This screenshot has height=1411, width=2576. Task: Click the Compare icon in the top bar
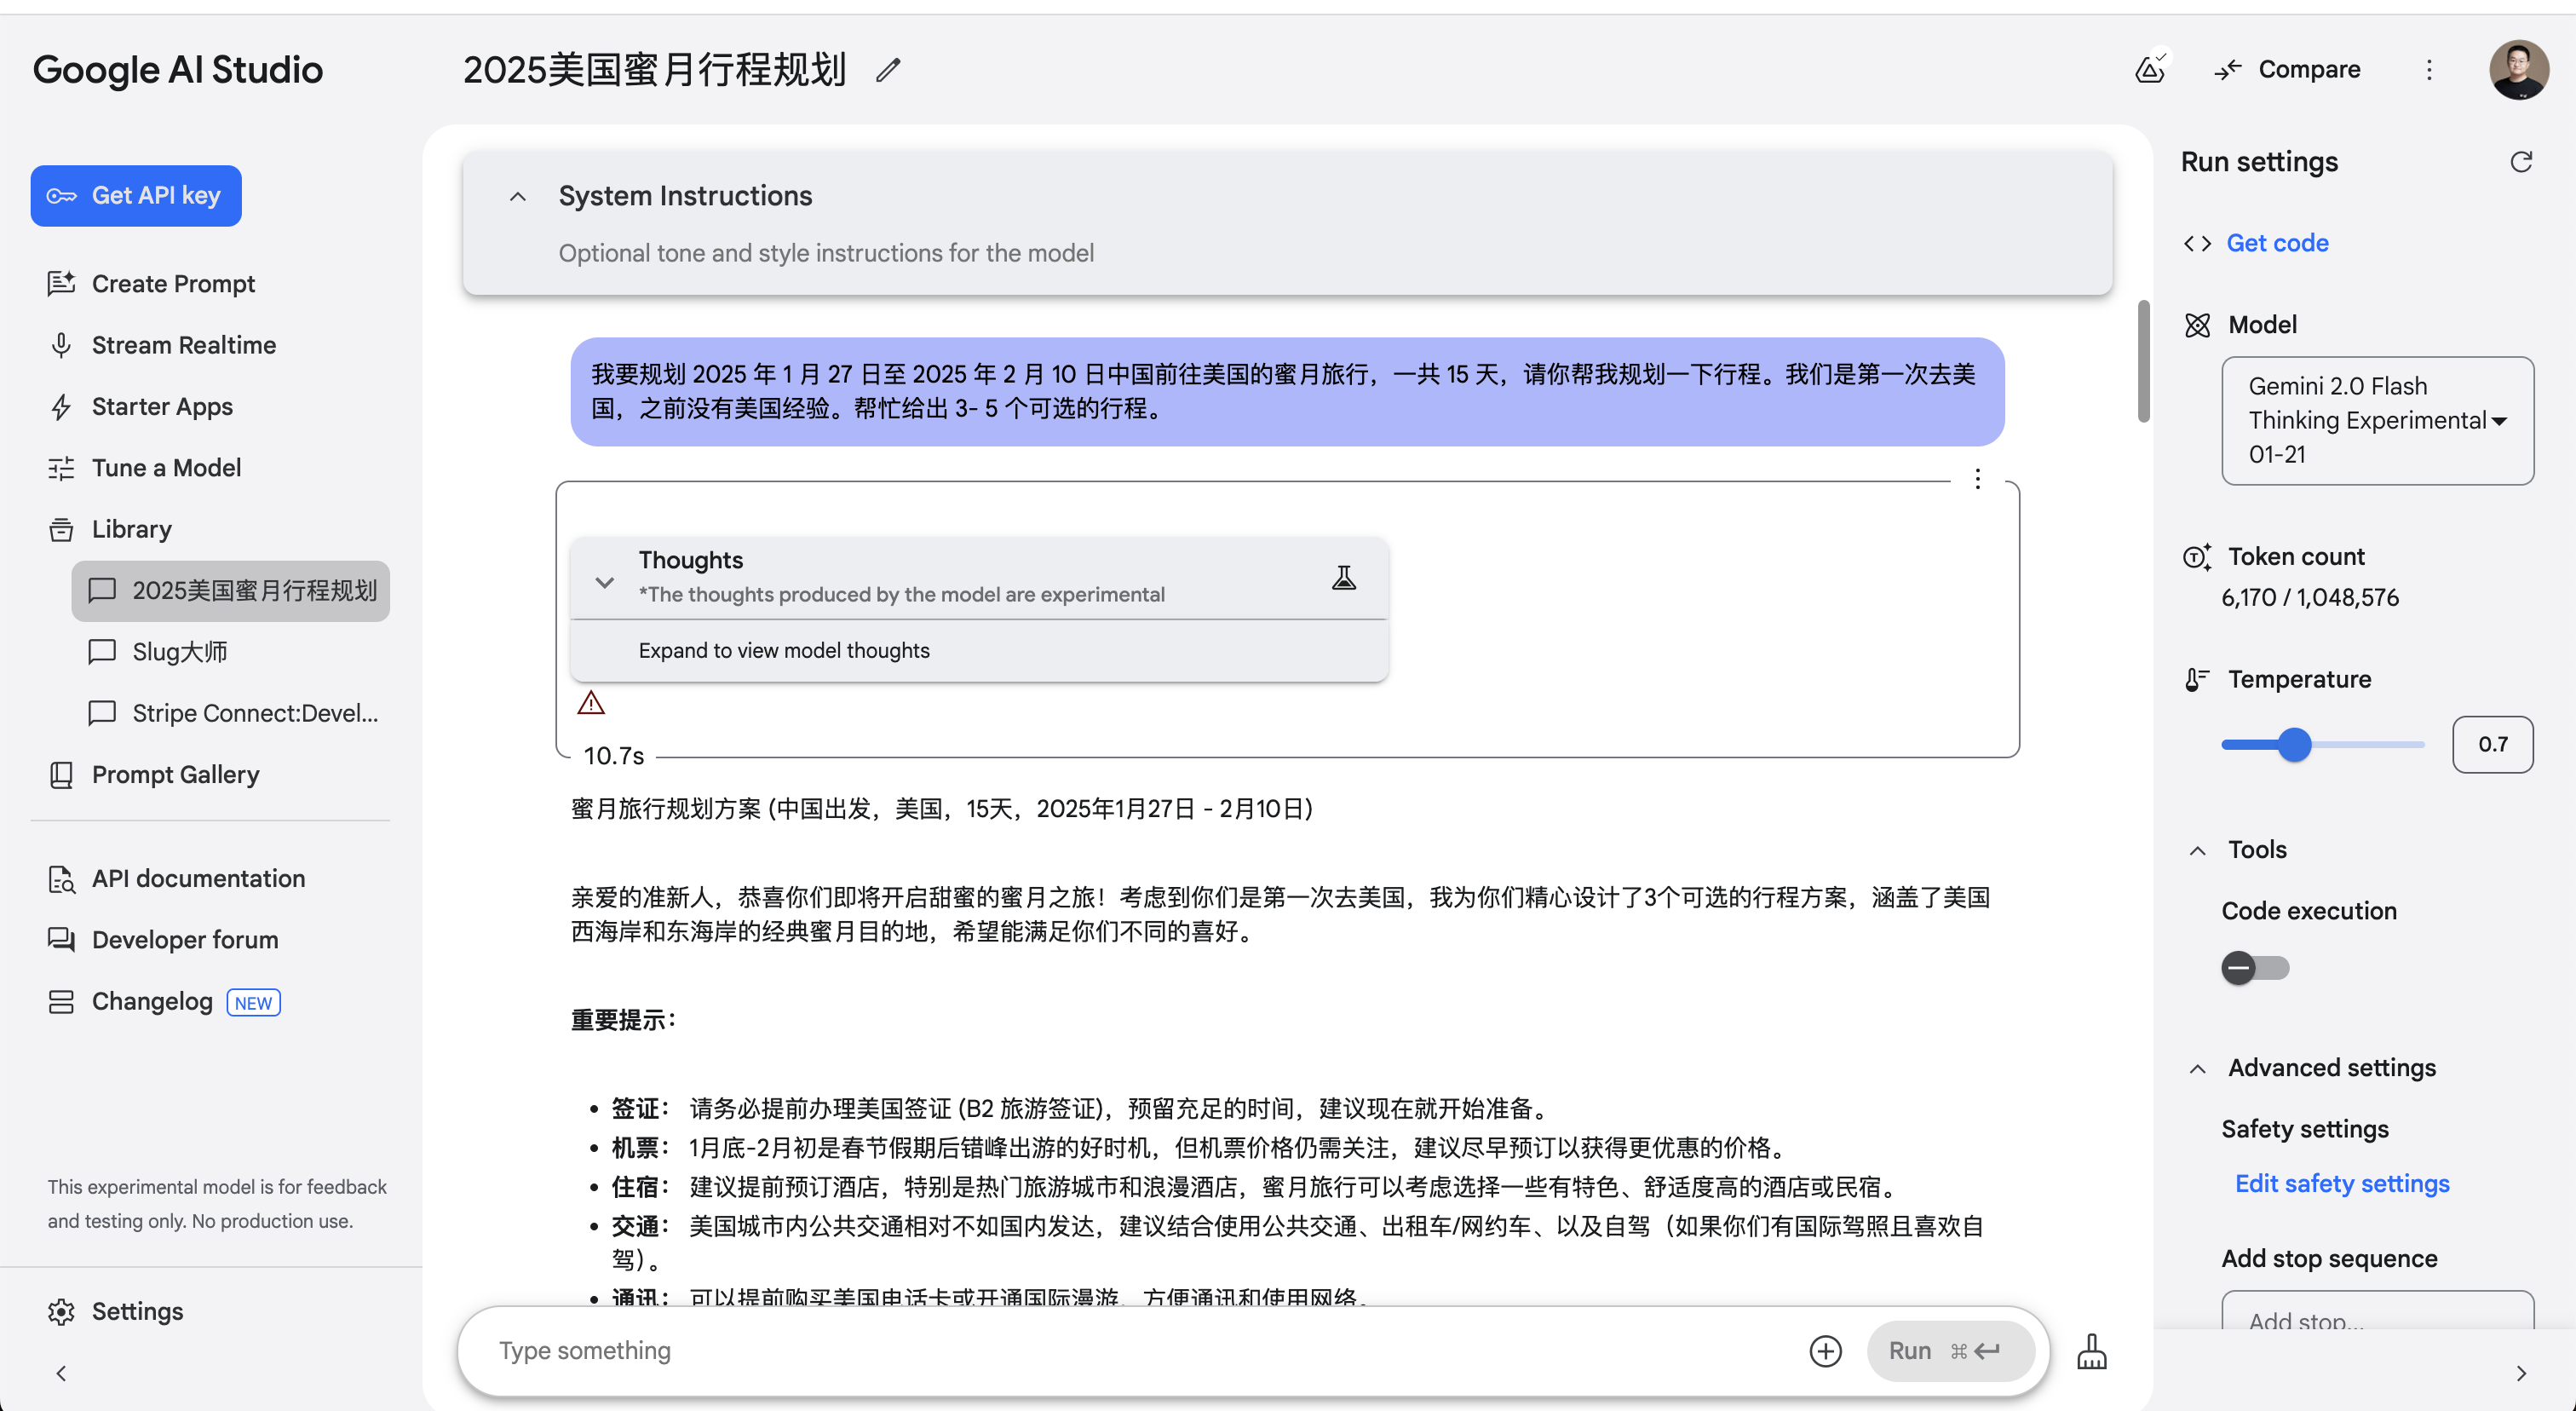coord(2227,69)
